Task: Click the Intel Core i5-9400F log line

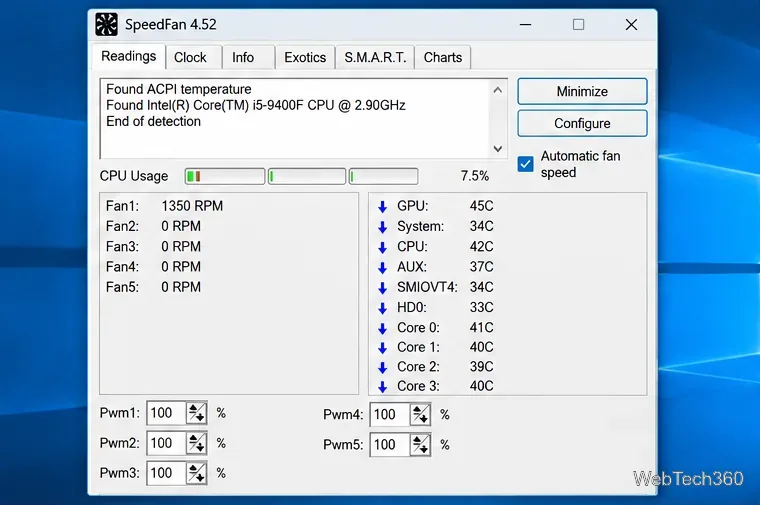Action: pos(256,105)
